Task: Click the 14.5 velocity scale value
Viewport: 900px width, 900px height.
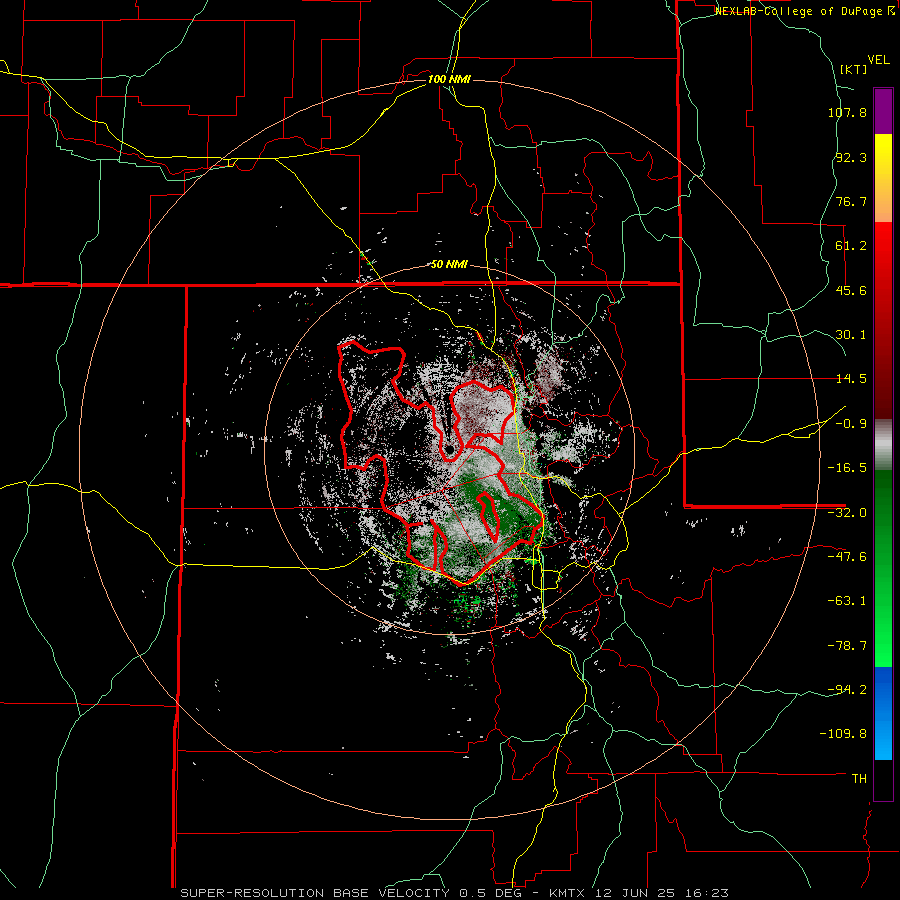Action: tap(851, 379)
